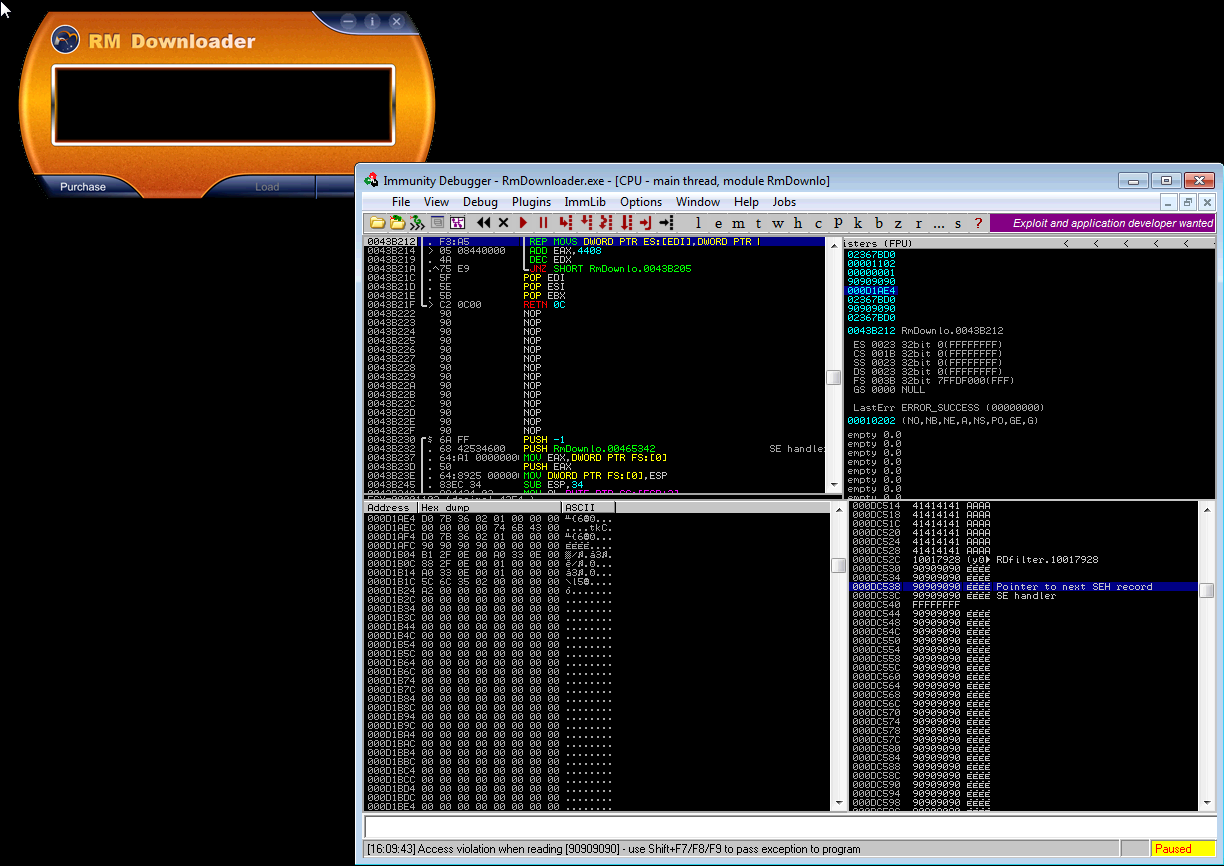Click the Trace over toolbar icon
Image resolution: width=1224 pixels, height=866 pixels.
pos(626,222)
